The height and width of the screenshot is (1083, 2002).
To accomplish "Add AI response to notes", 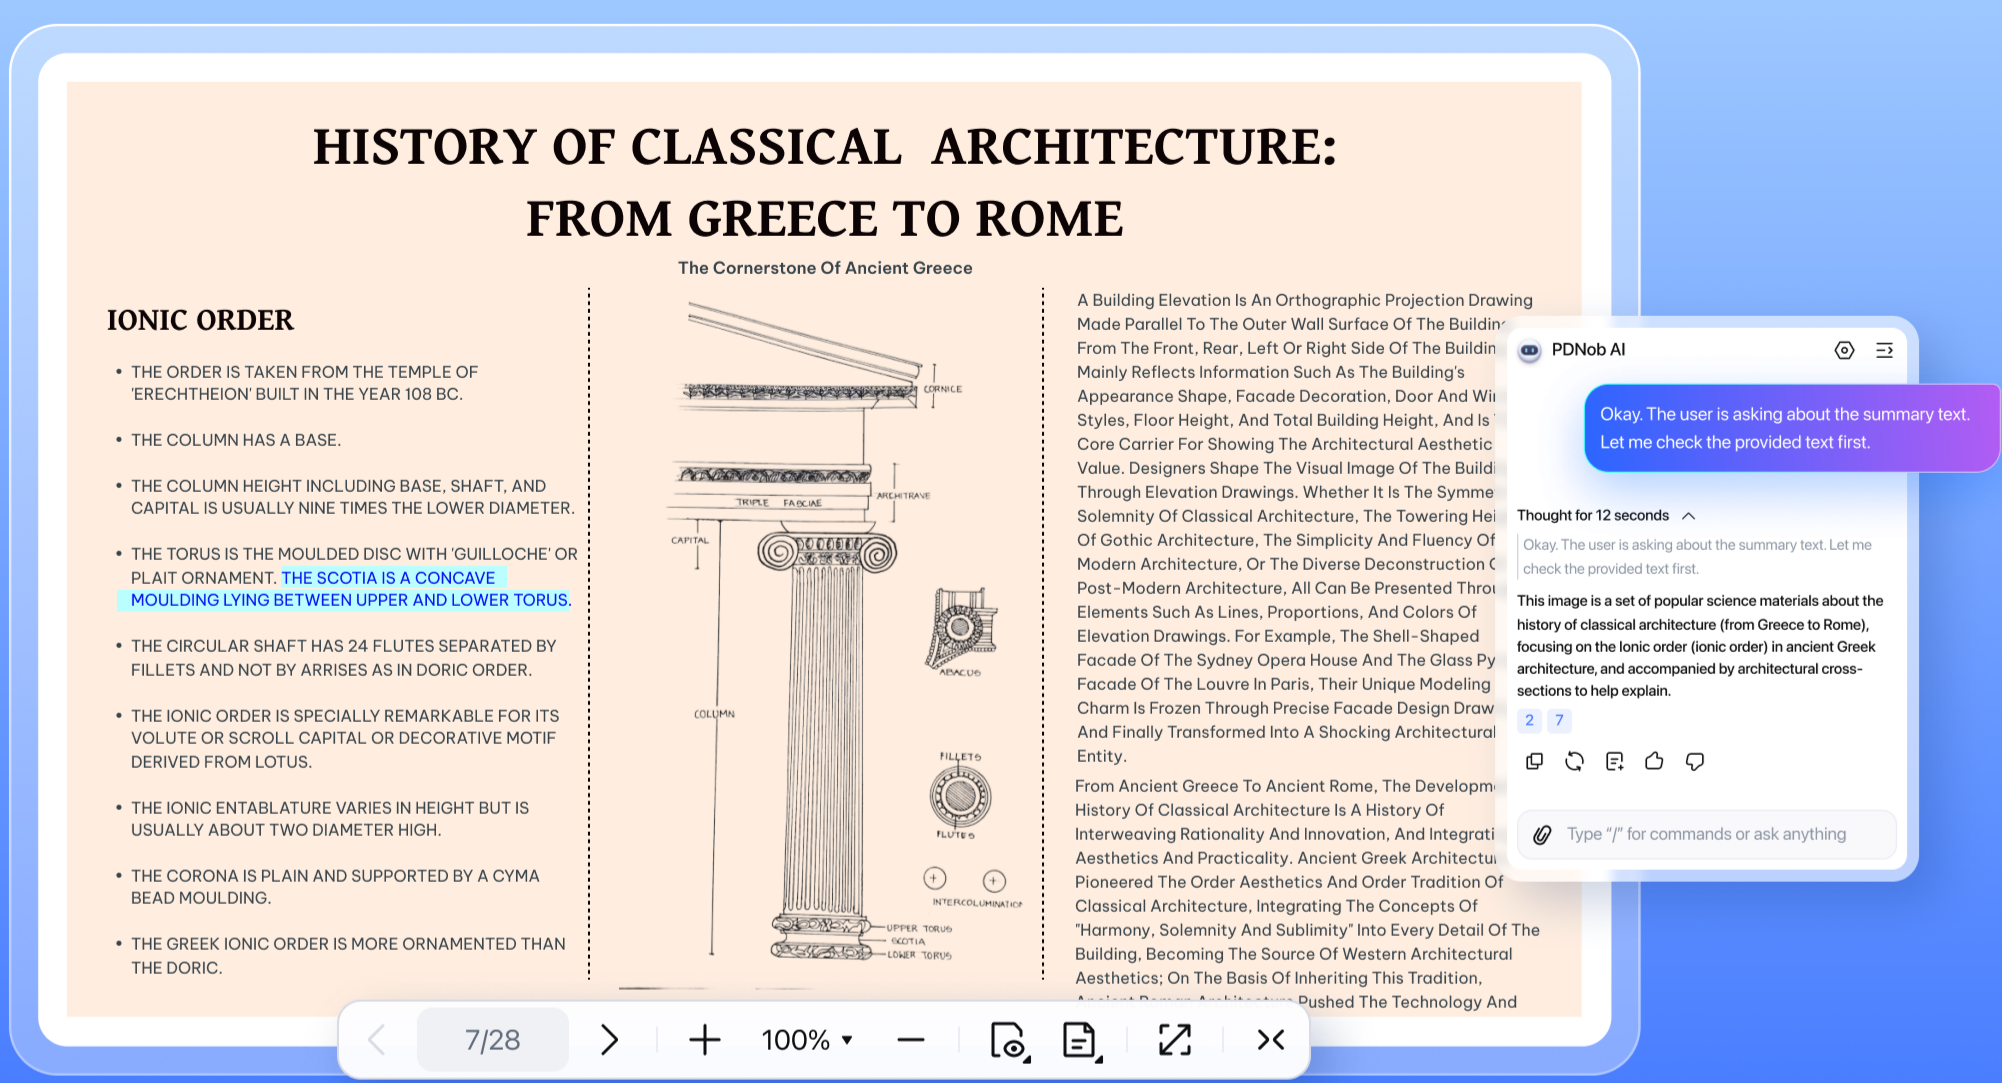I will [1614, 761].
